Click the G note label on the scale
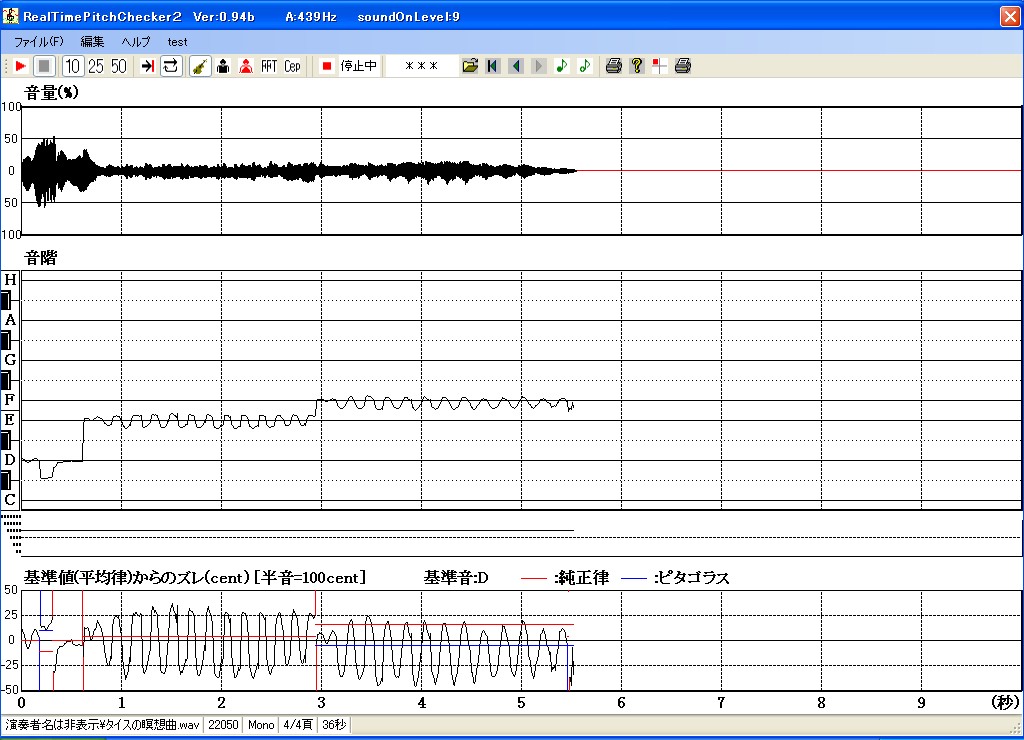 tap(10, 360)
